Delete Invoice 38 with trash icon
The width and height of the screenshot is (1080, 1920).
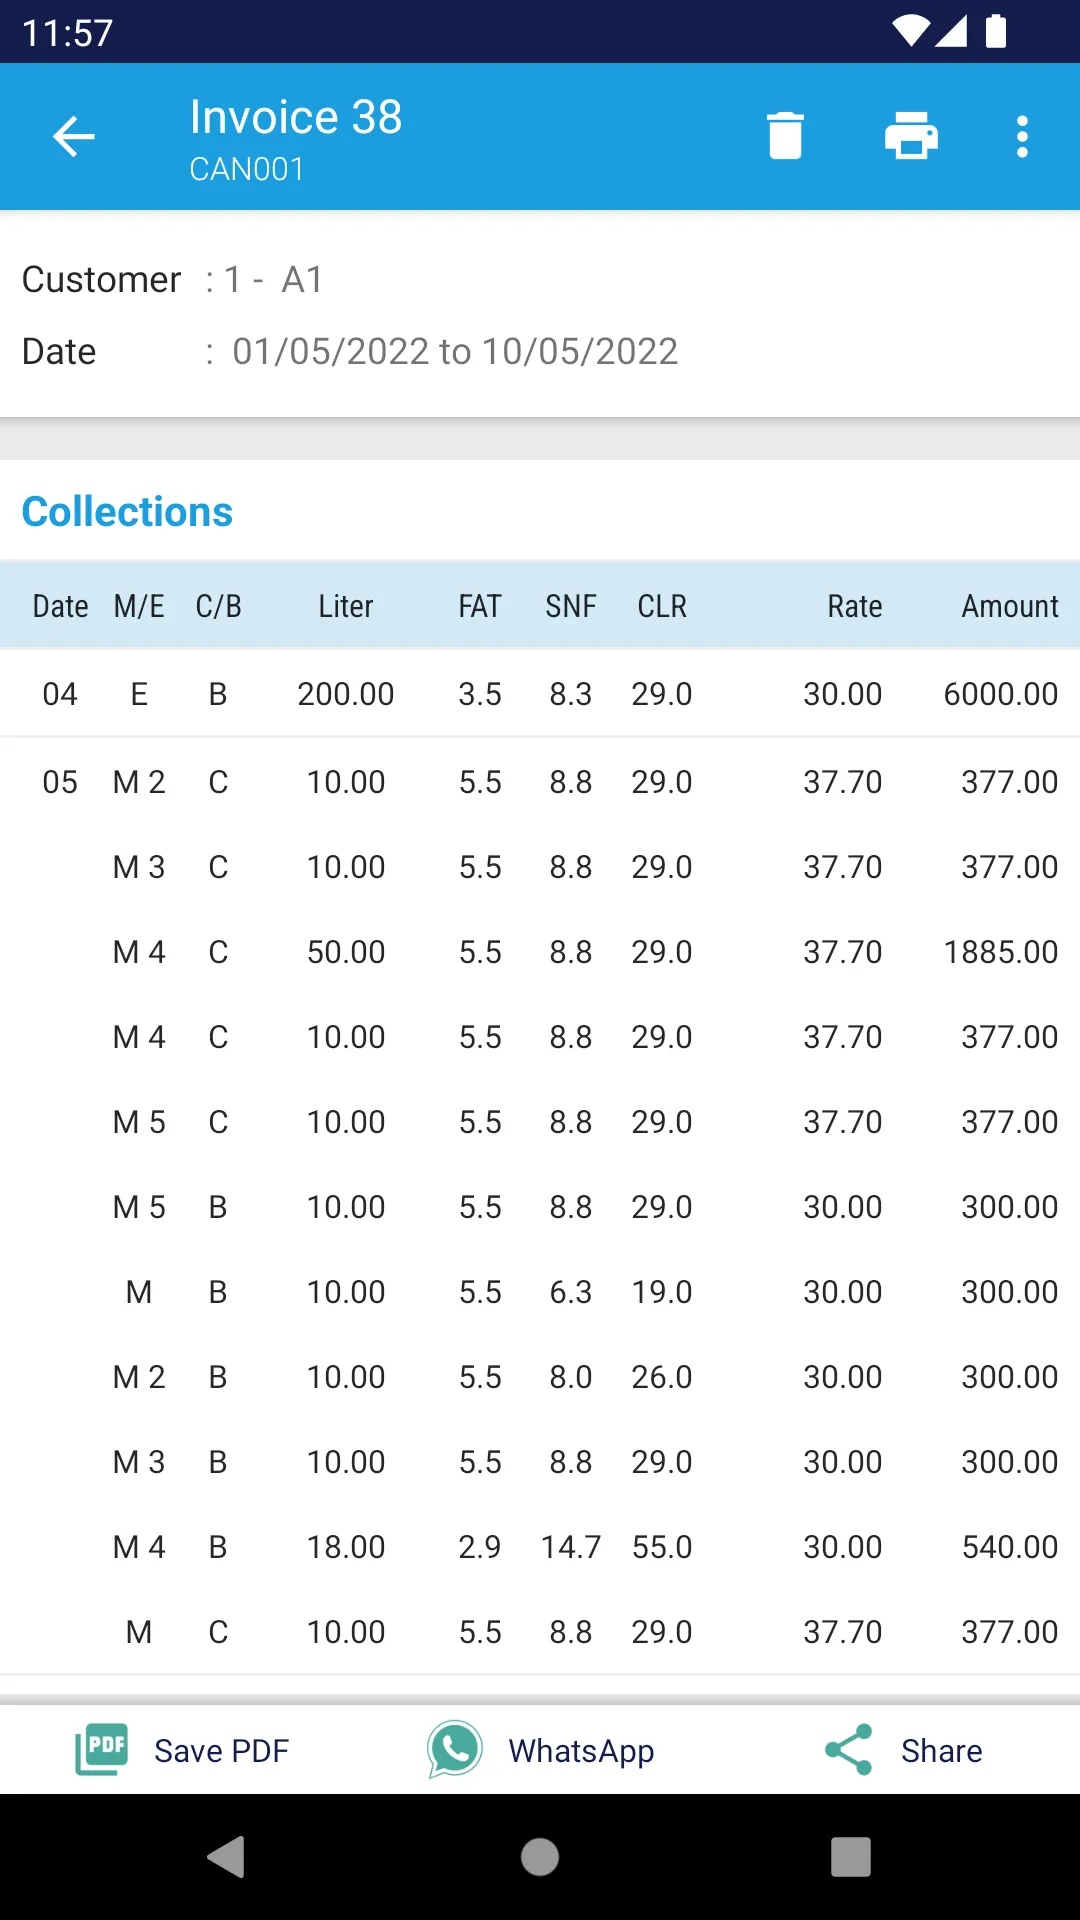[785, 136]
